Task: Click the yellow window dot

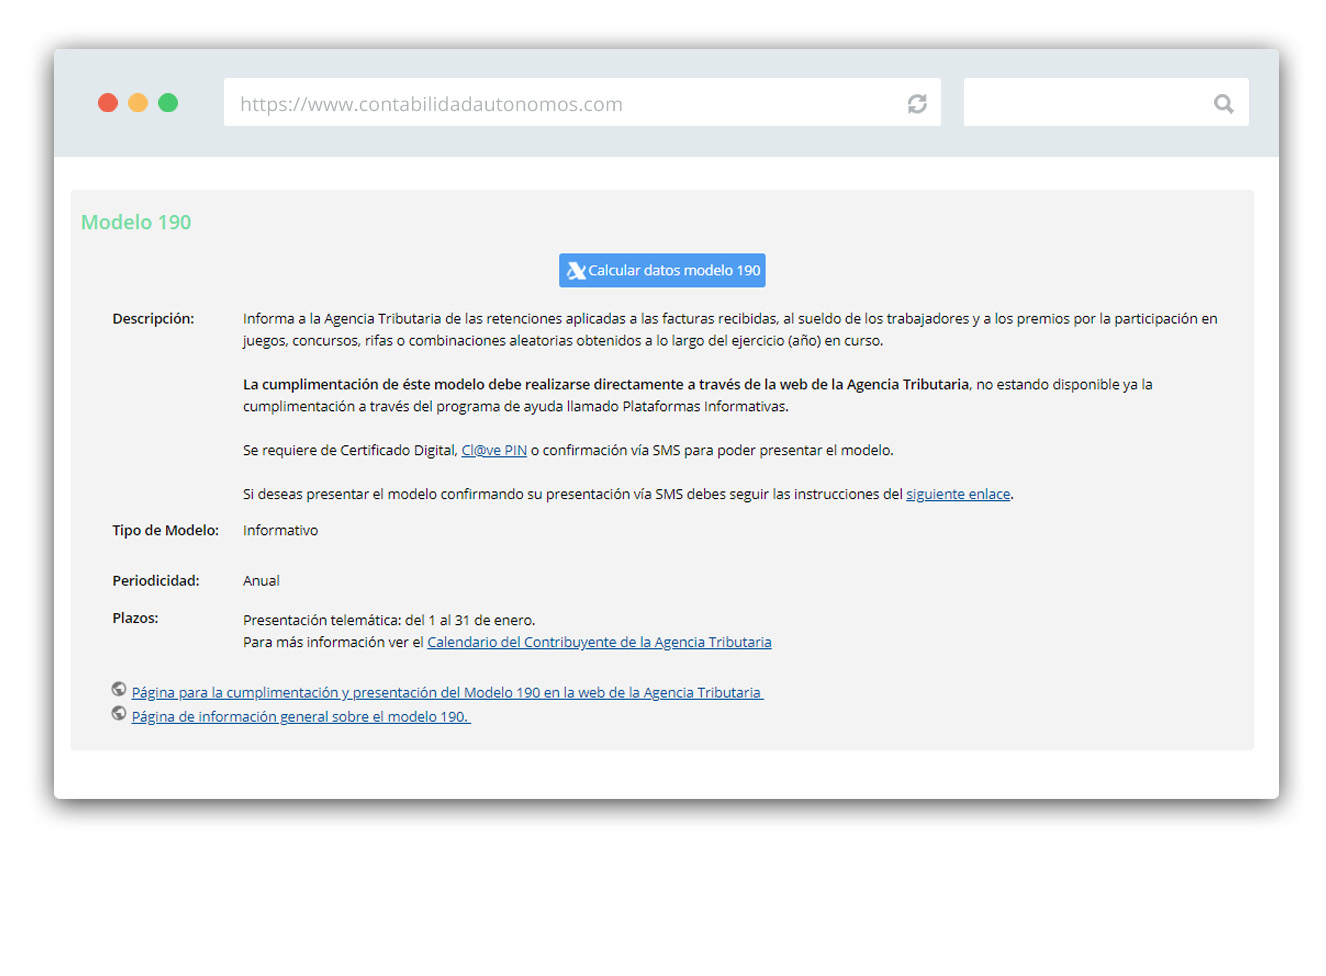Action: tap(138, 103)
